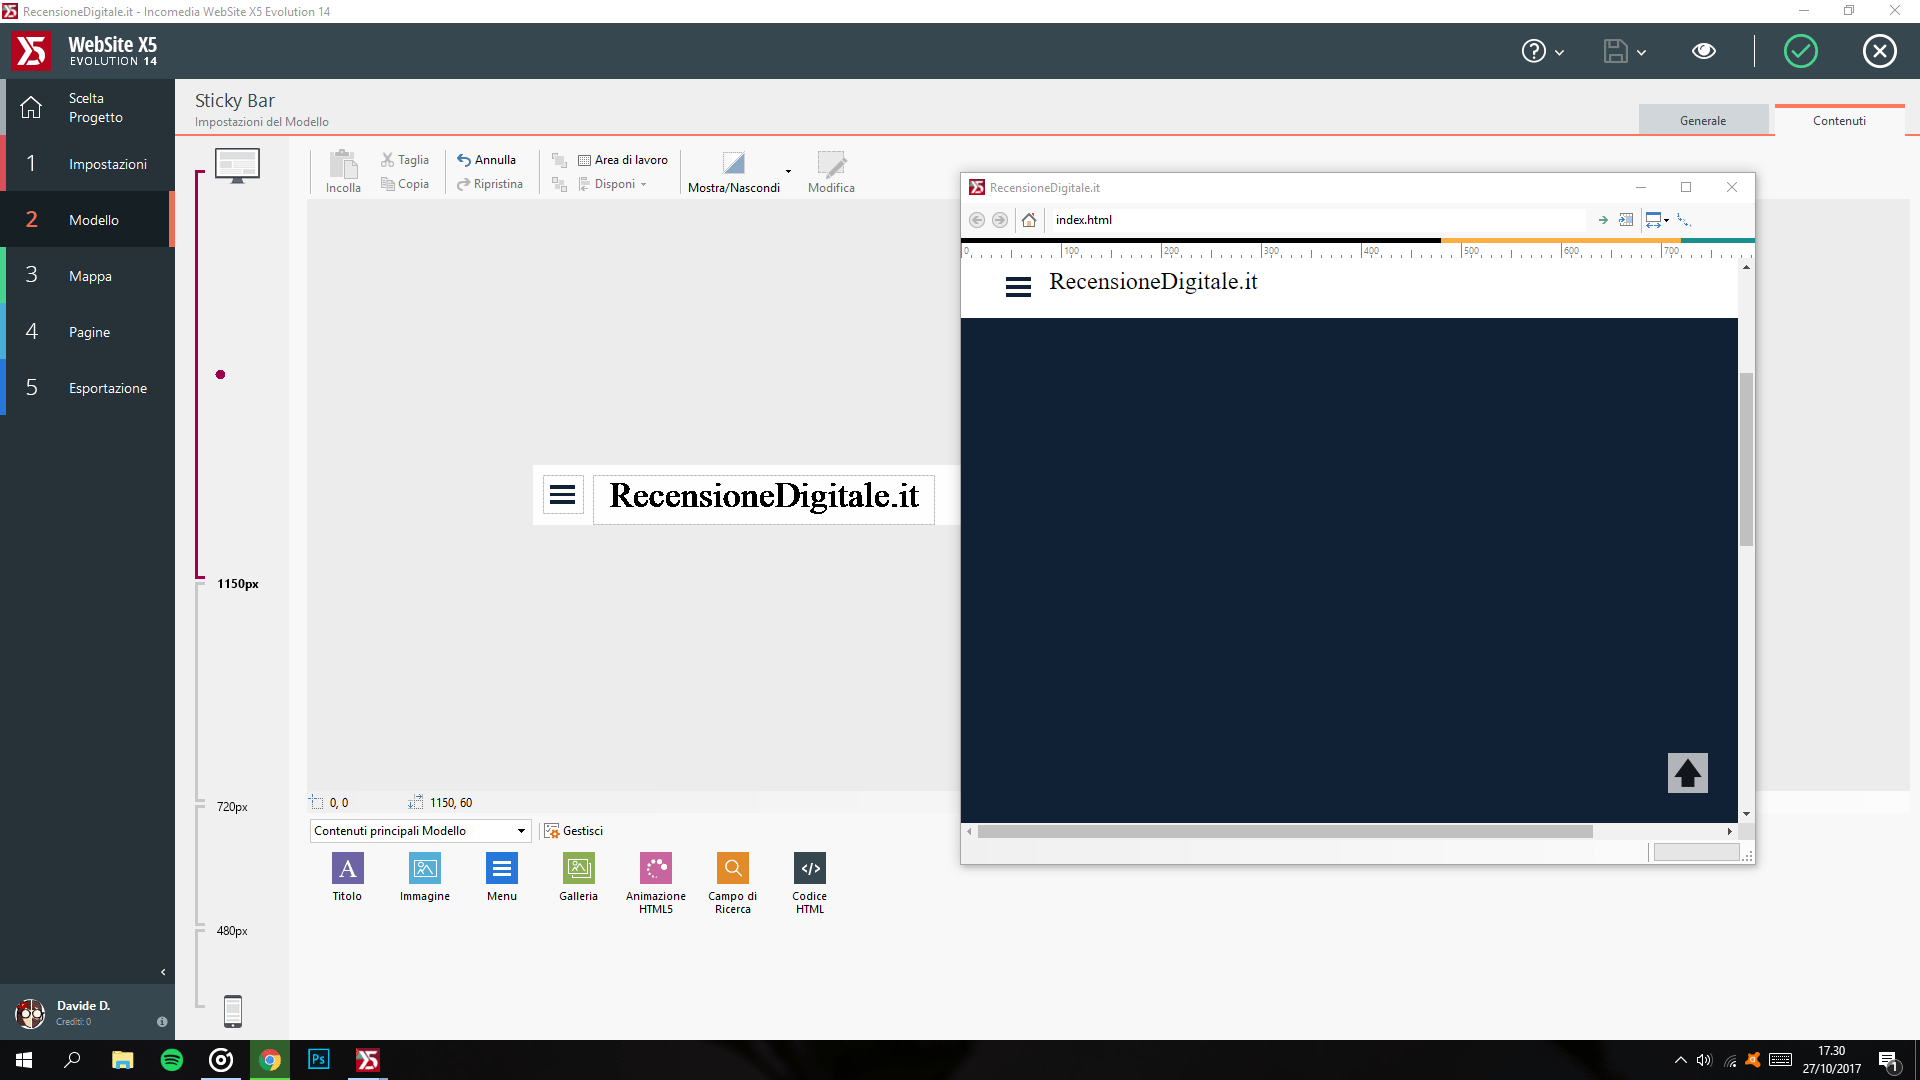Open hamburger menu in preview page
Screen dimensions: 1920x1080
1018,287
